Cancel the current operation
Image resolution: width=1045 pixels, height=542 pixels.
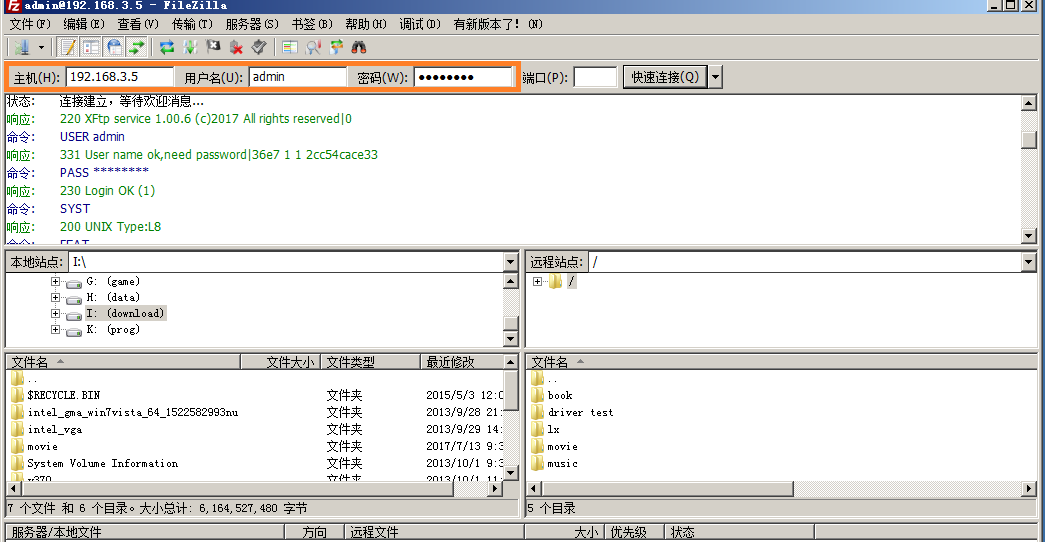[213, 47]
